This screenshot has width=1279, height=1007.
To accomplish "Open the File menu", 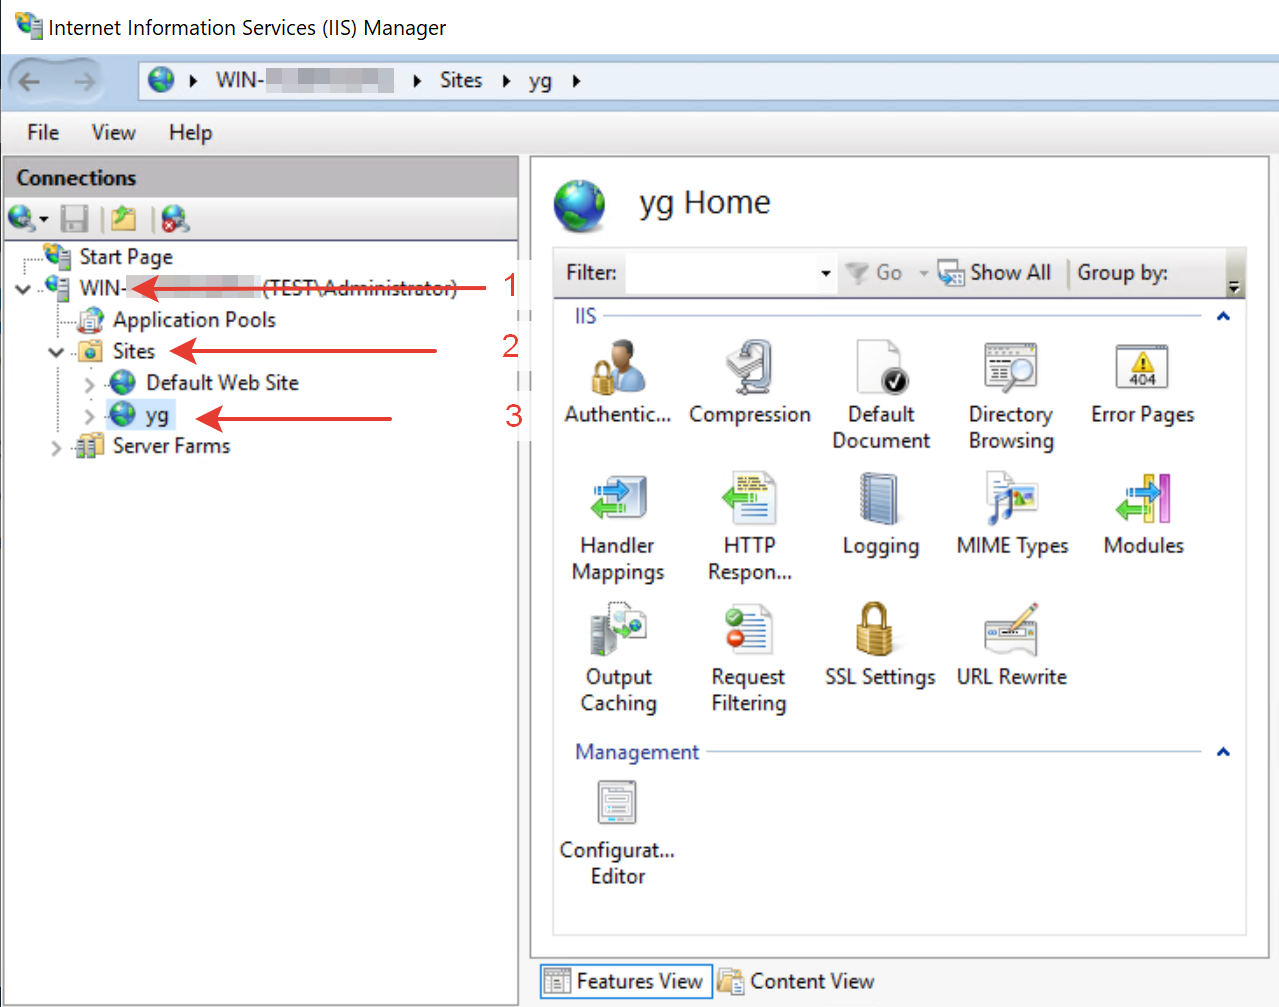I will pyautogui.click(x=43, y=132).
